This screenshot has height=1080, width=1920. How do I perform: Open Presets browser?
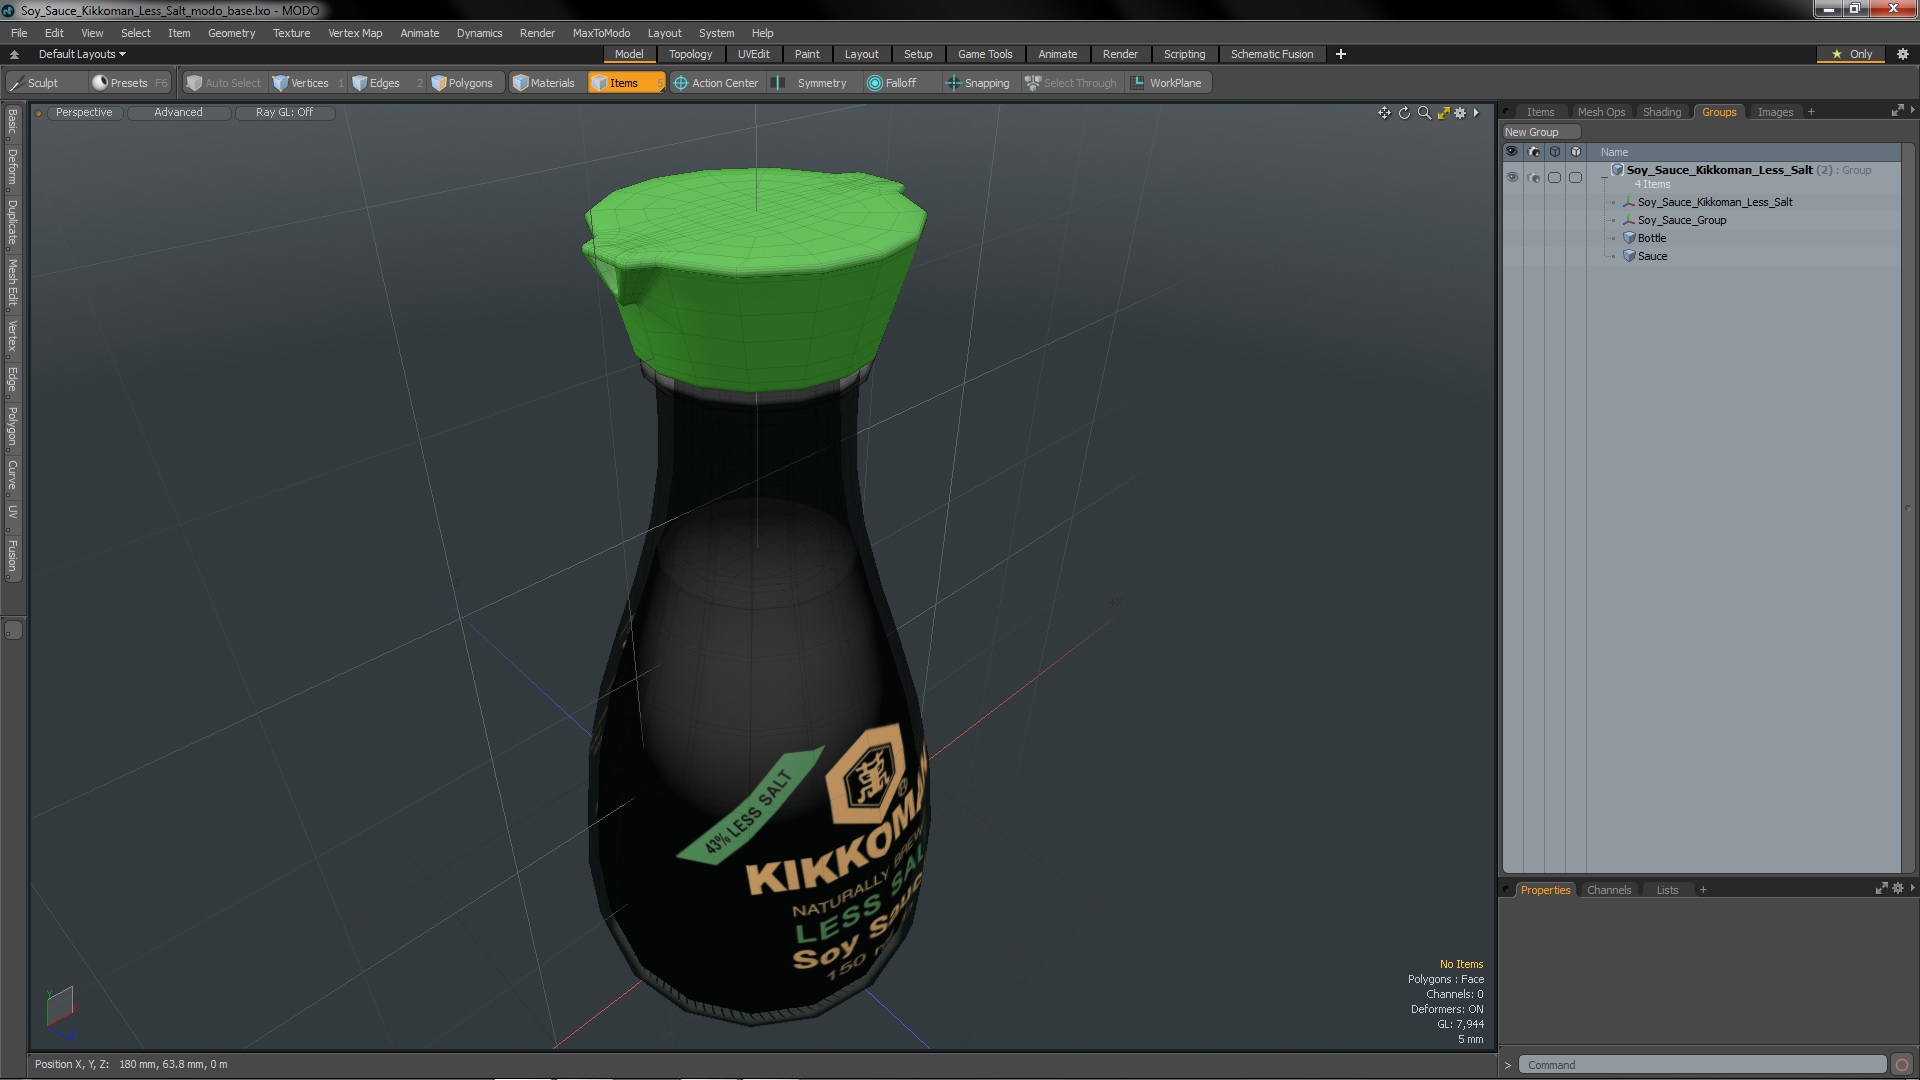tap(129, 83)
